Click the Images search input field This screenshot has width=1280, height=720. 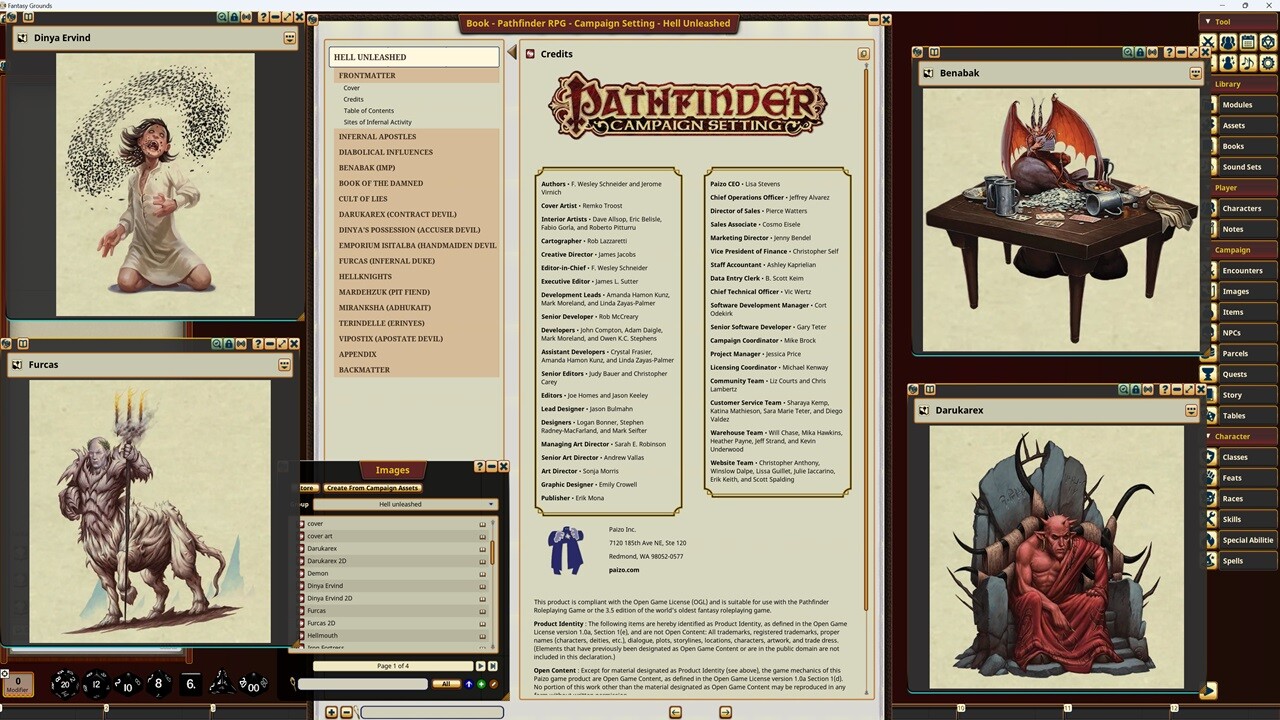point(363,684)
